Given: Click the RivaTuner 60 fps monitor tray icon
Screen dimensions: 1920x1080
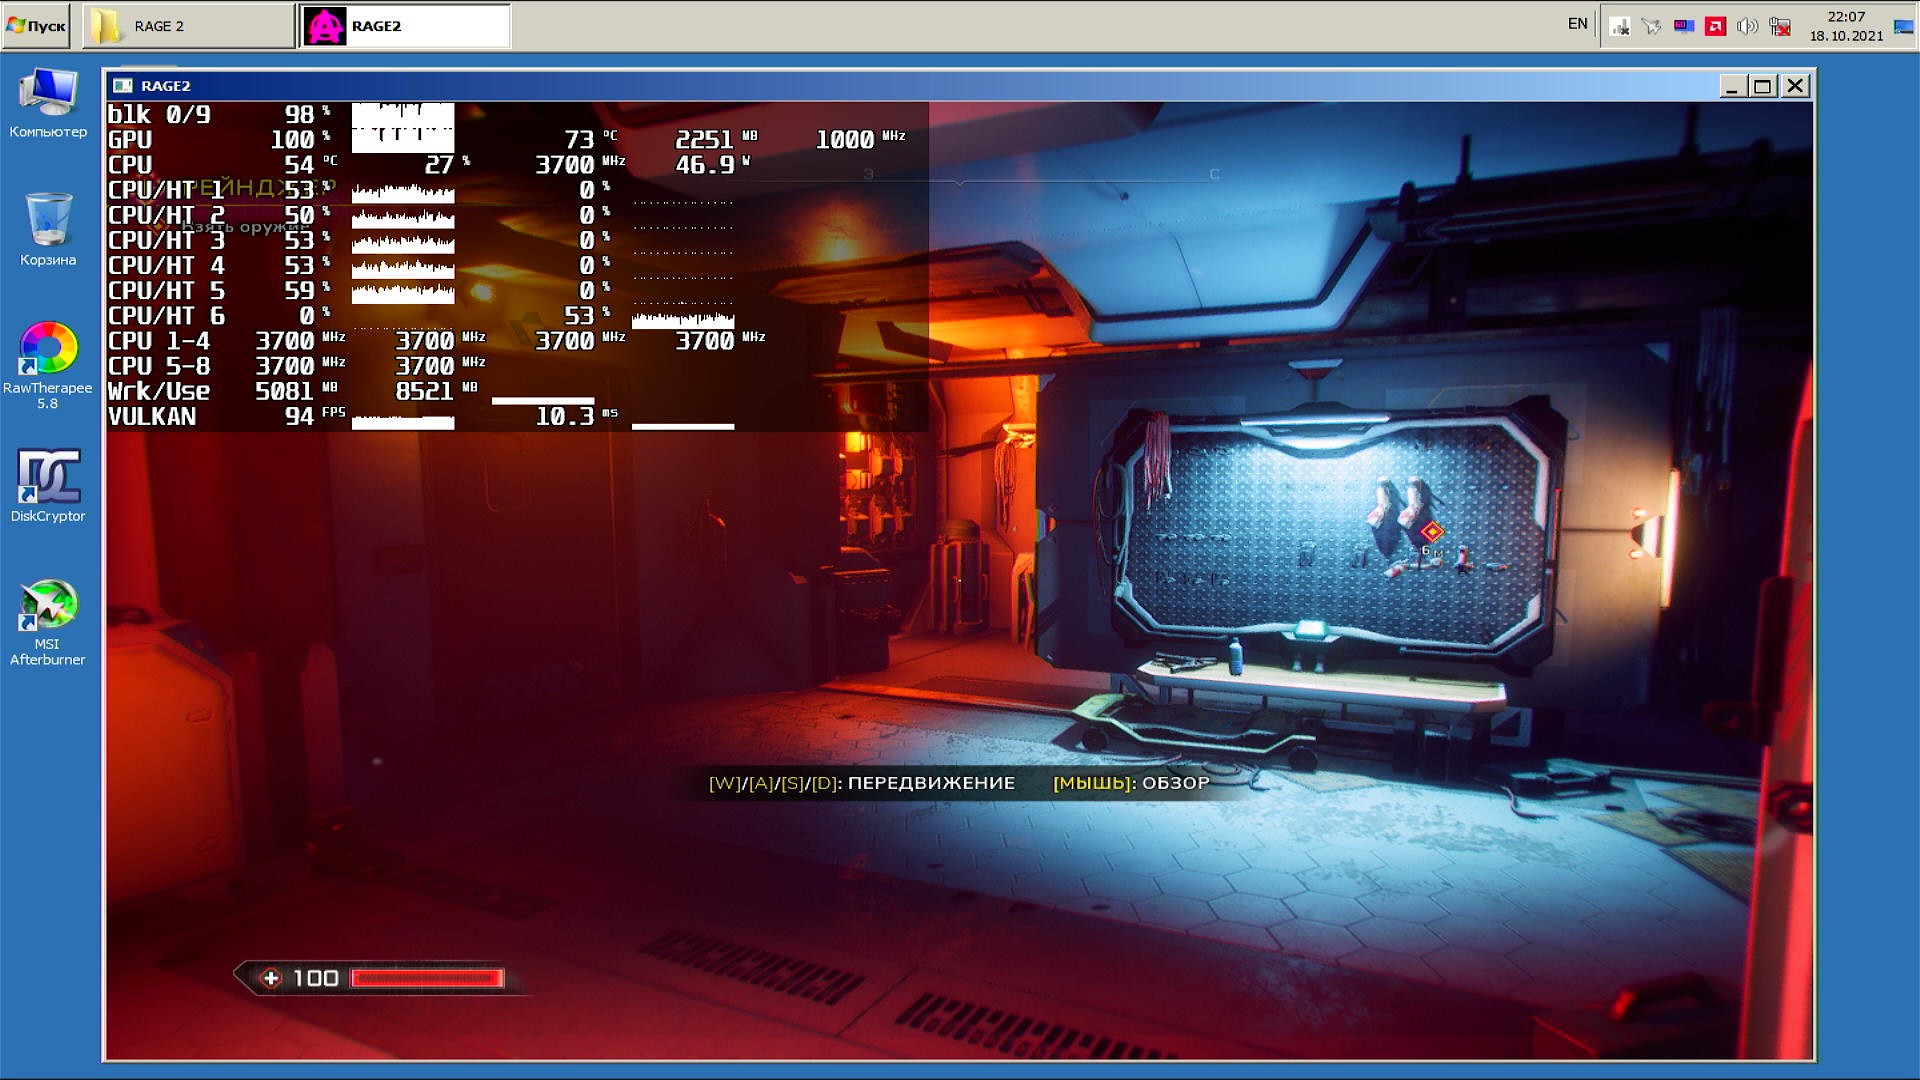Looking at the screenshot, I should coord(1684,27).
